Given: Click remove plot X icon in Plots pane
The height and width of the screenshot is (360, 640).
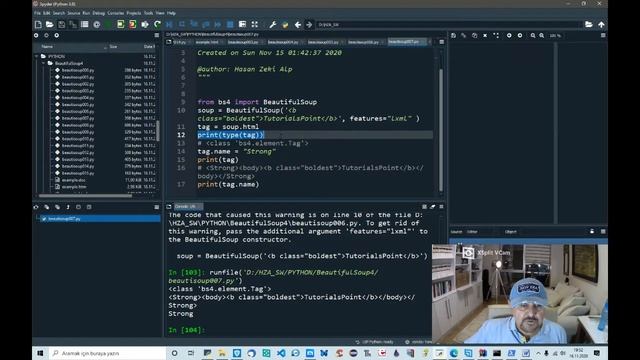Looking at the screenshot, I should click(x=485, y=36).
